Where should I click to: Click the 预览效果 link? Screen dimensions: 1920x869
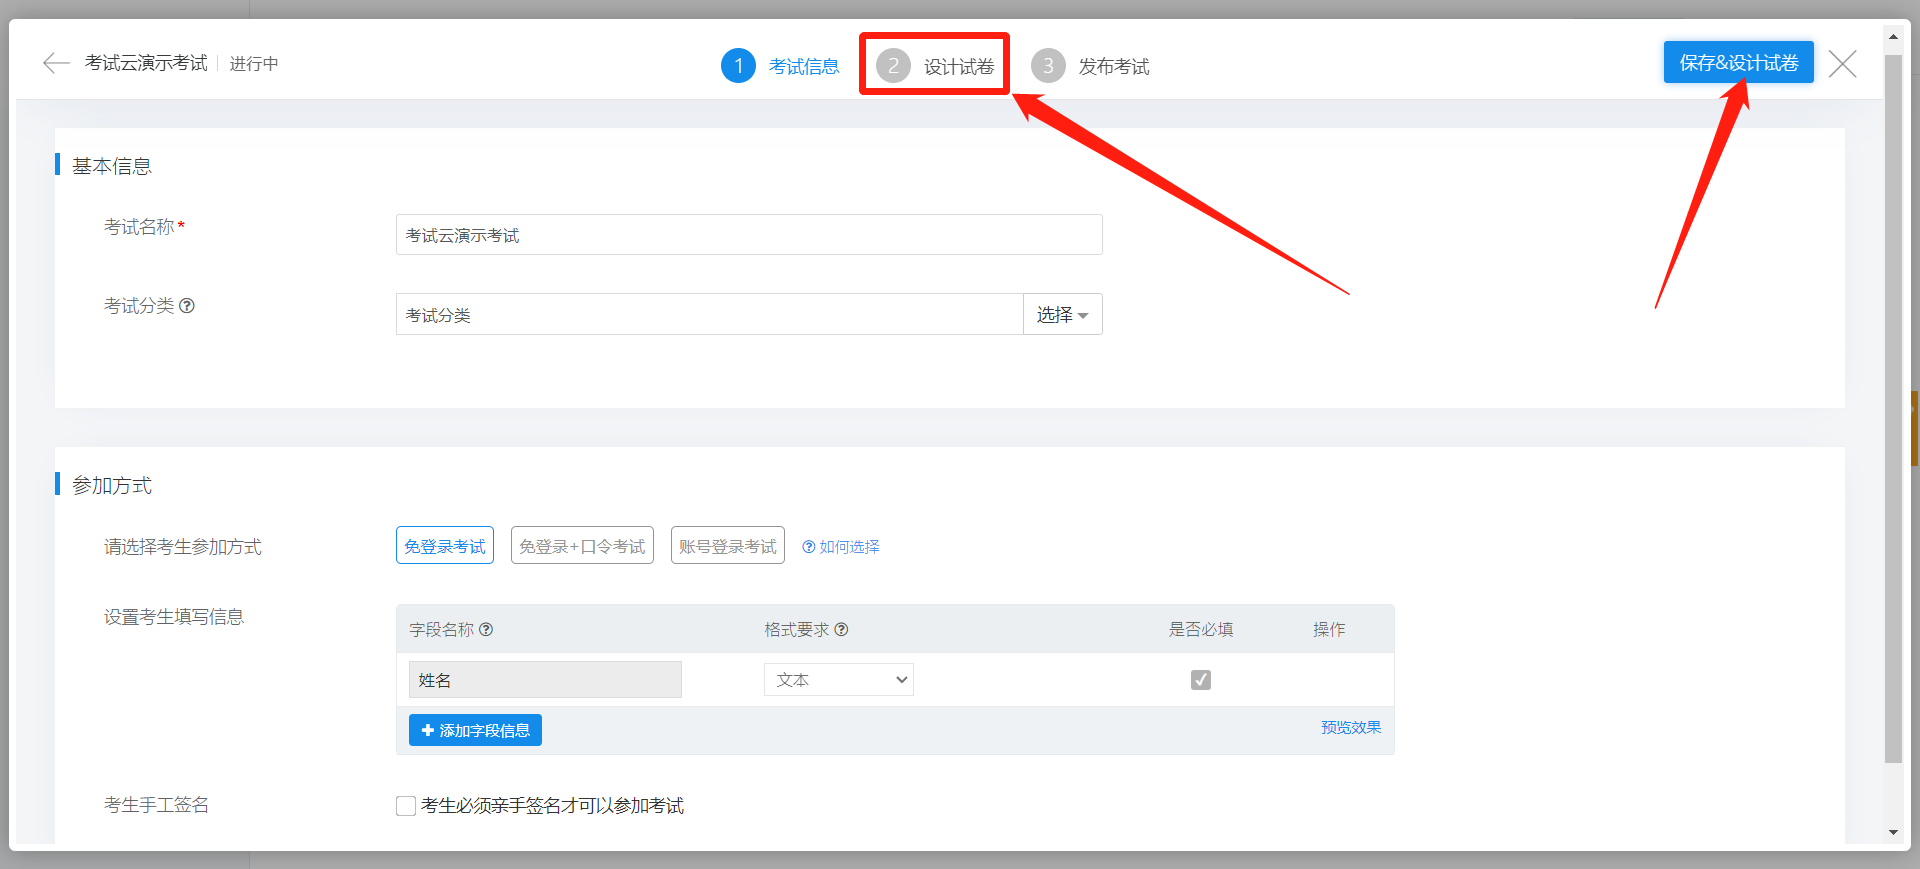click(x=1350, y=727)
